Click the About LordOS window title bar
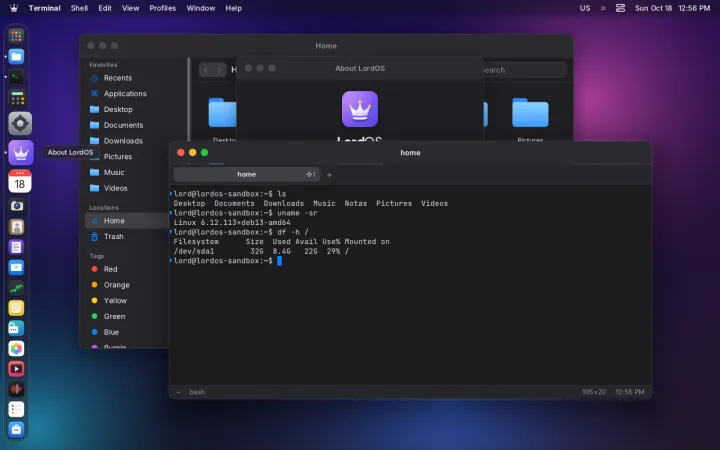720x450 pixels. coord(360,68)
